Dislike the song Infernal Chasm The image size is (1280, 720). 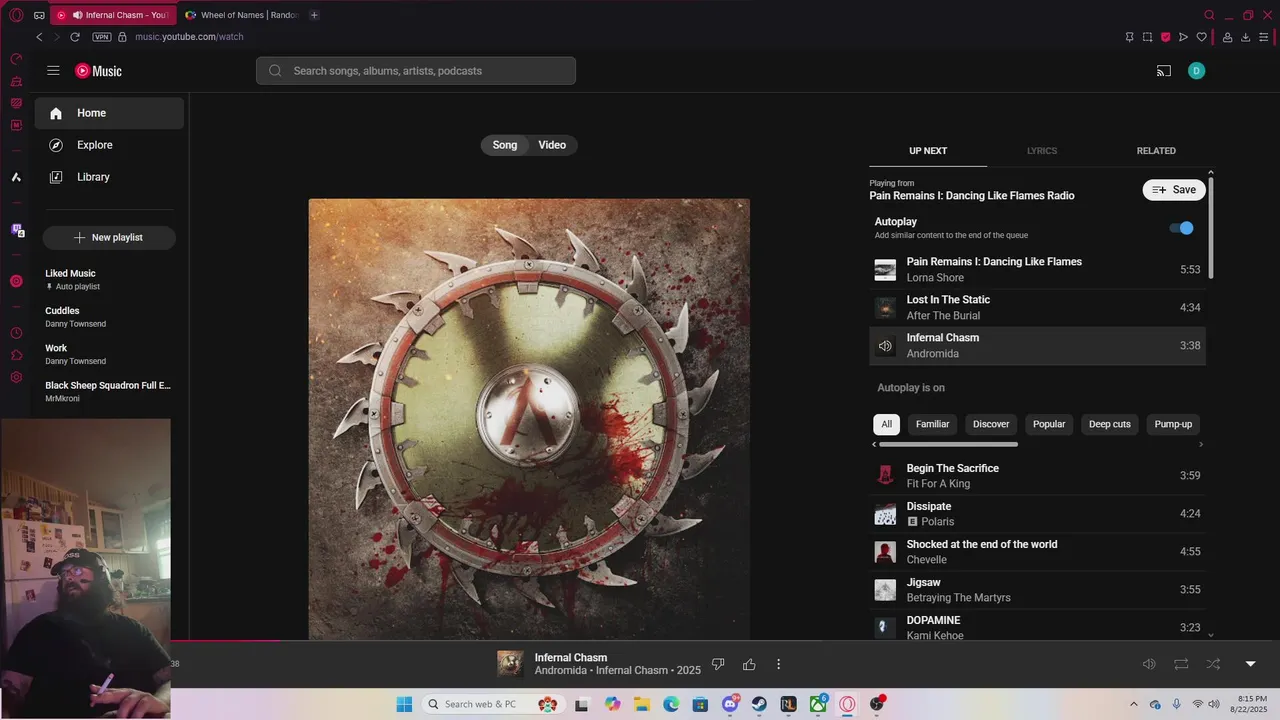click(718, 664)
